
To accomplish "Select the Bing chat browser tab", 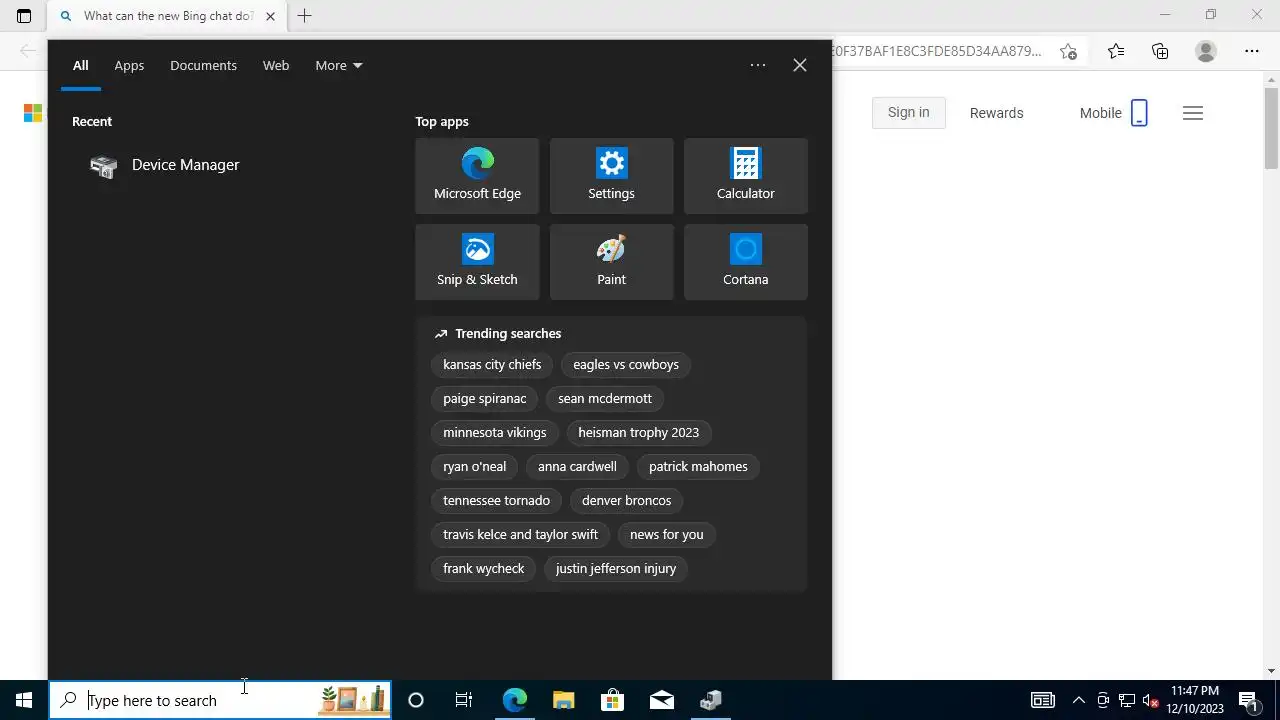I will (x=166, y=16).
